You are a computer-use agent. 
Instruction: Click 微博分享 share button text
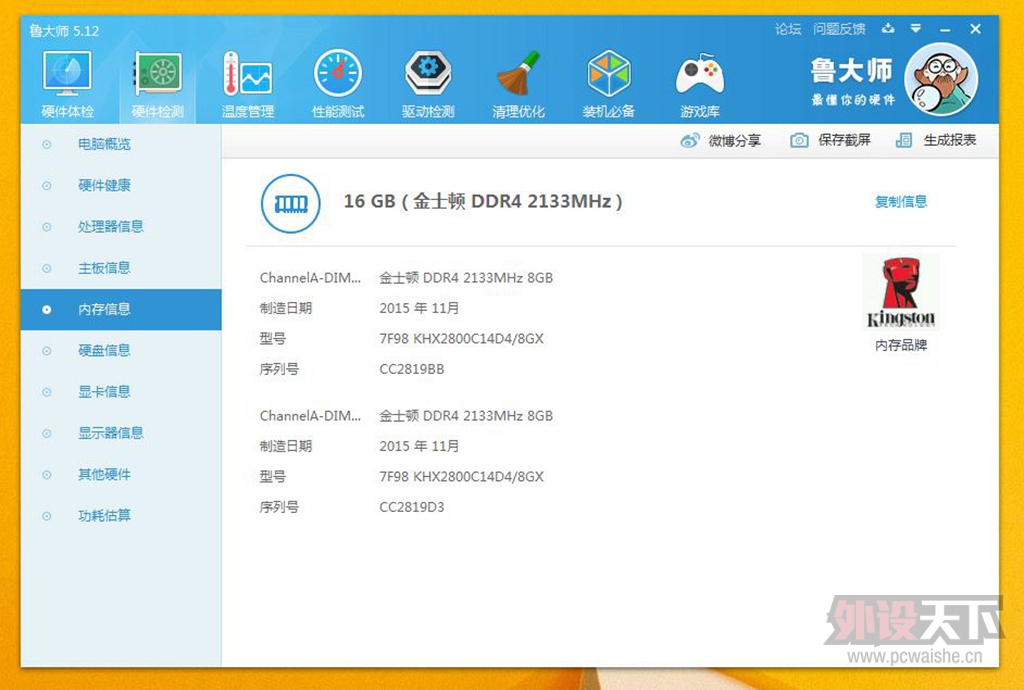735,140
